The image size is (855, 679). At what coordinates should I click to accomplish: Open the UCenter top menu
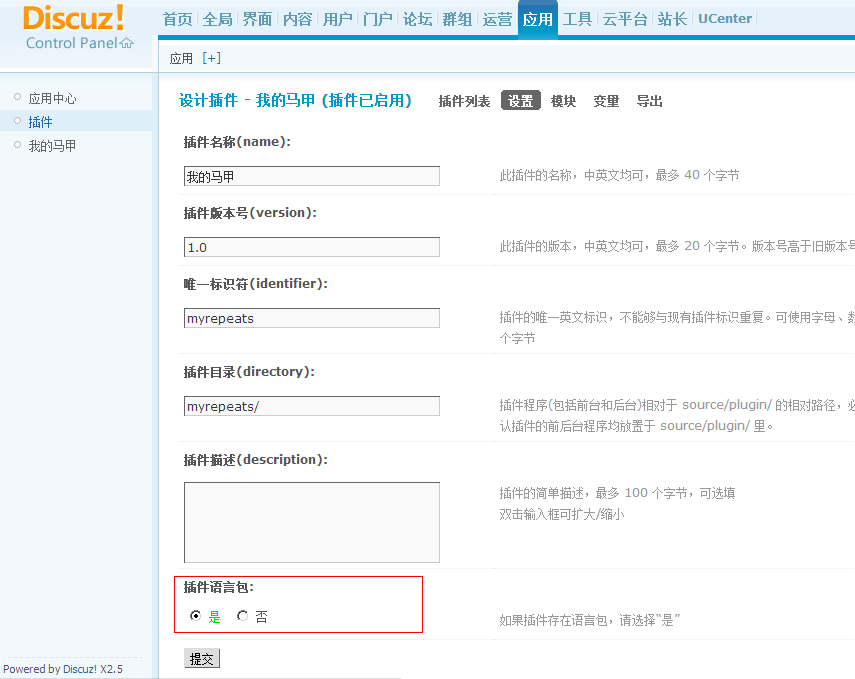click(x=725, y=19)
